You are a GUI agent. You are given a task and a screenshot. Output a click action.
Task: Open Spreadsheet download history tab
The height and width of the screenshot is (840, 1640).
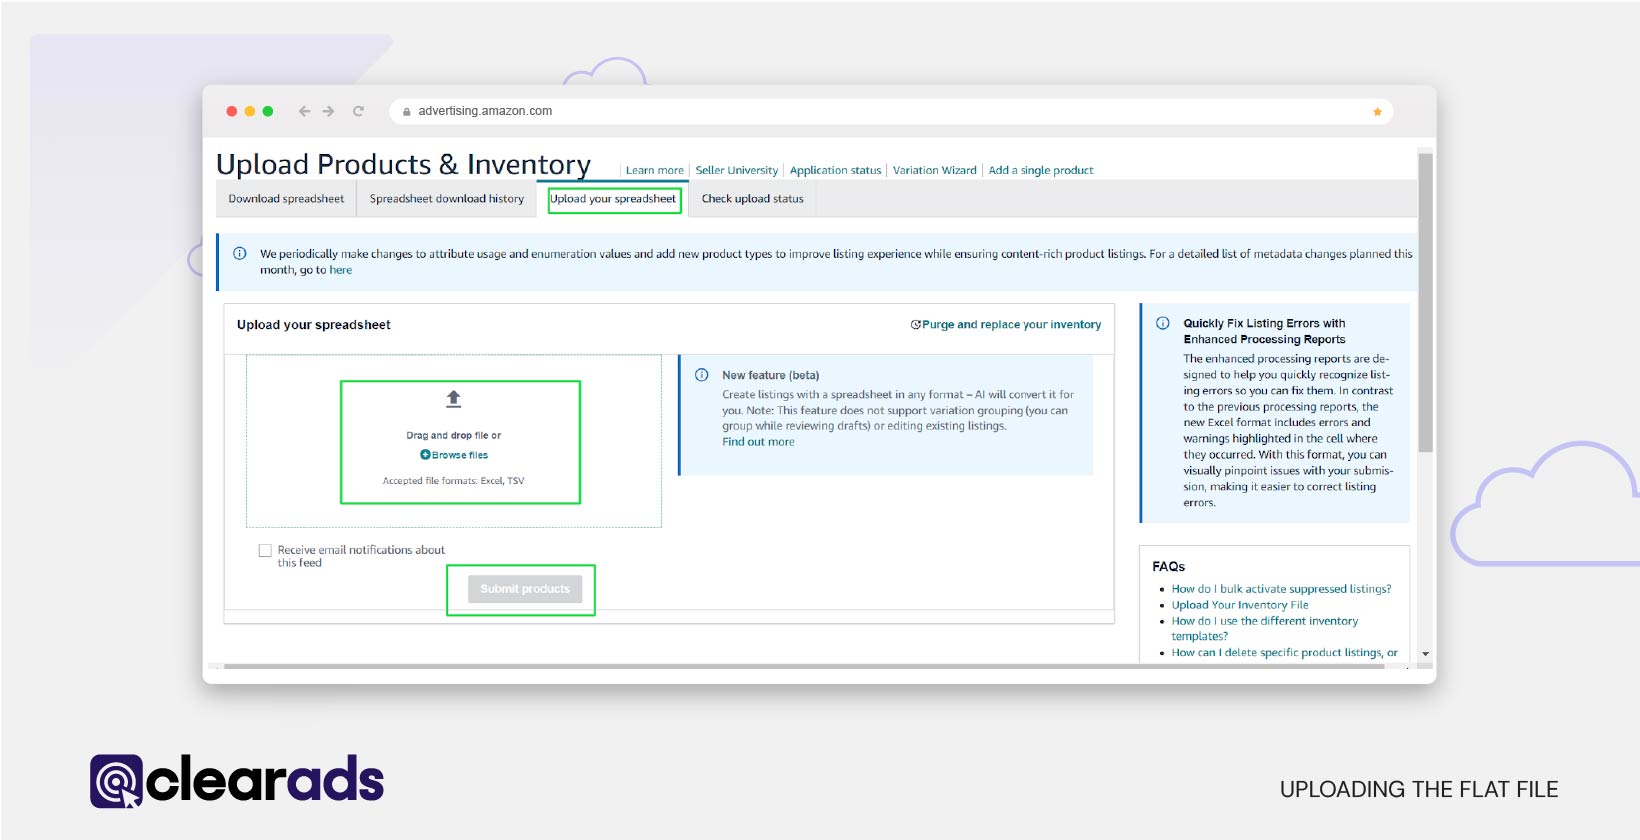click(447, 199)
